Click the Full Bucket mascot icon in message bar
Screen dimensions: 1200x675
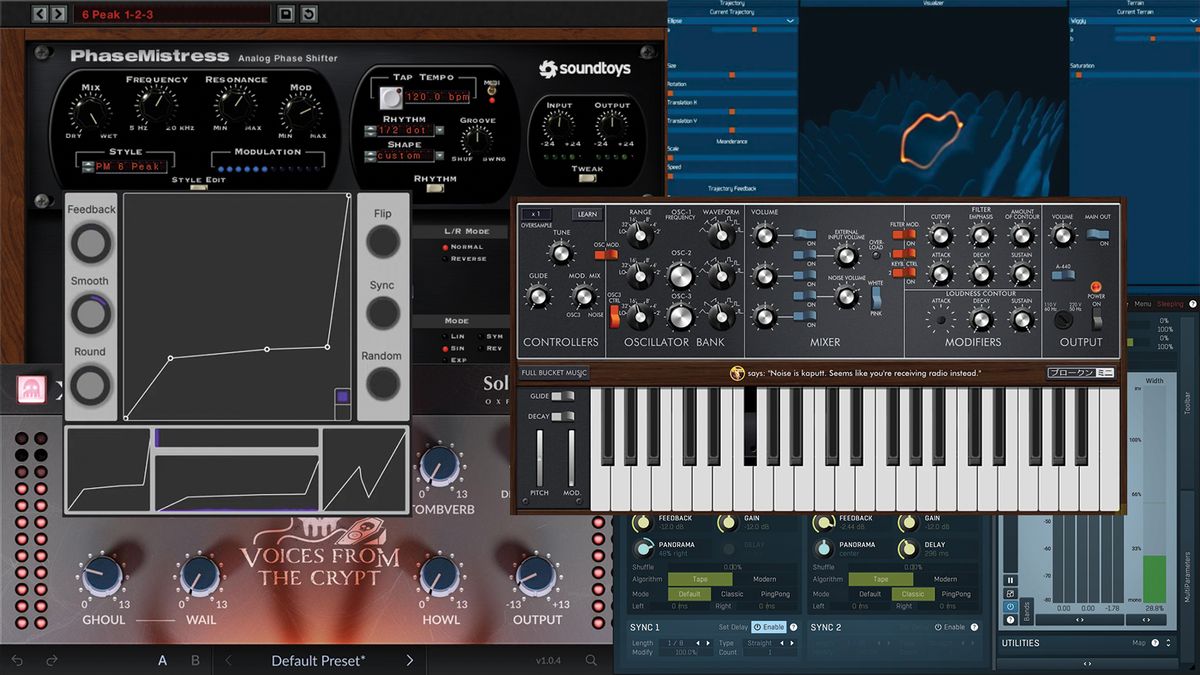[737, 373]
